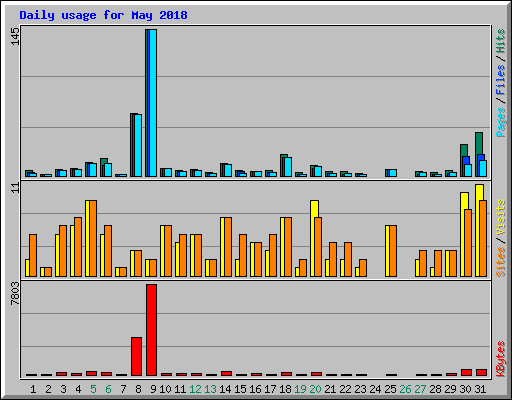Image resolution: width=512 pixels, height=400 pixels.
Task: Click the cyan Pages bar for day 25
Action: (393, 173)
